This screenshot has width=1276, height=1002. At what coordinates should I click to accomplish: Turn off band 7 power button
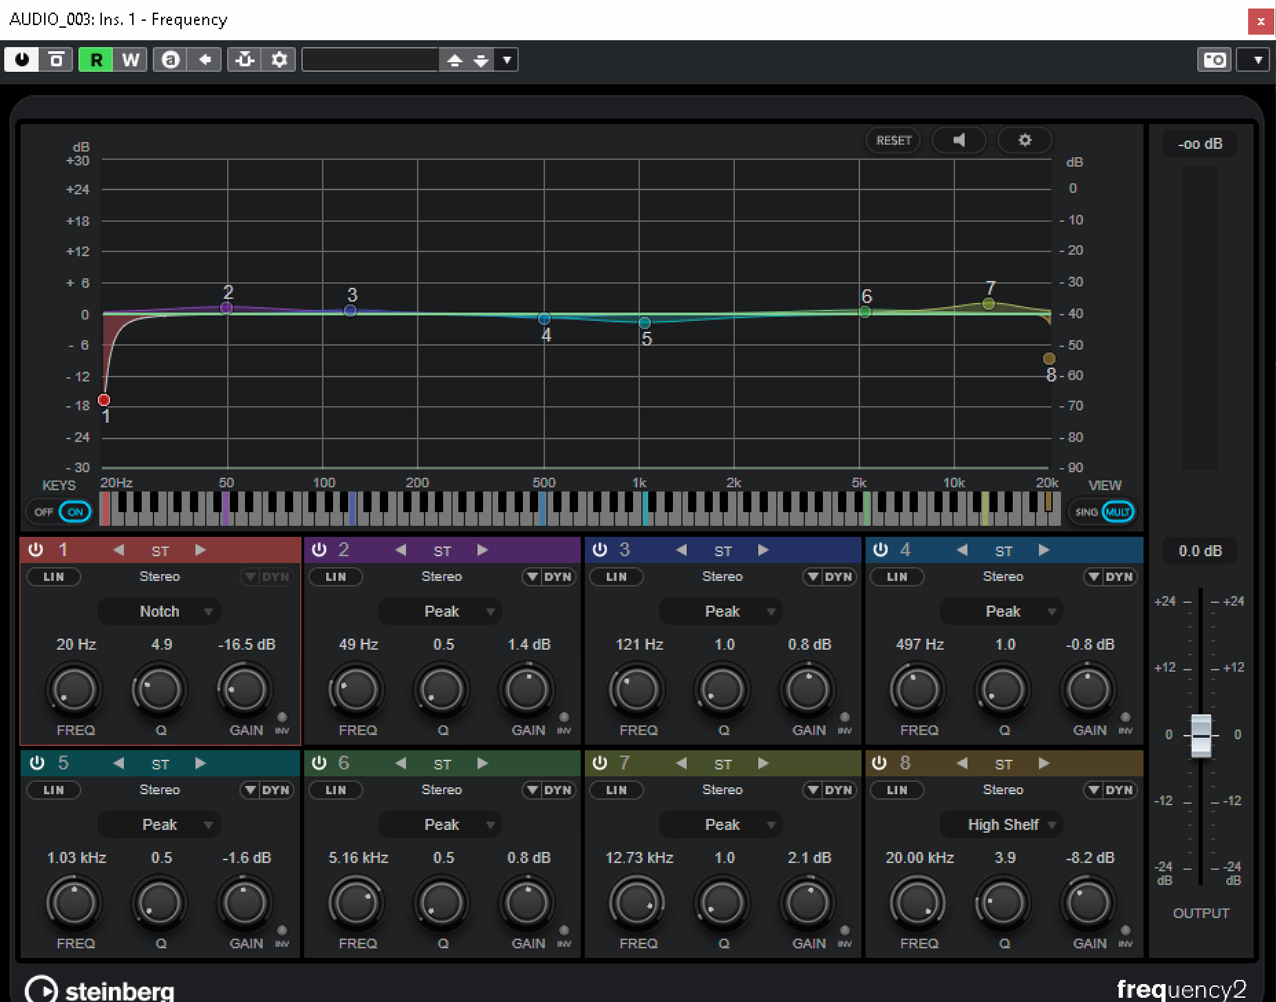click(x=600, y=763)
